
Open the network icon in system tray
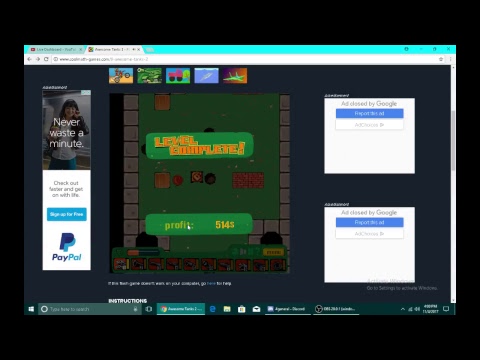point(410,309)
